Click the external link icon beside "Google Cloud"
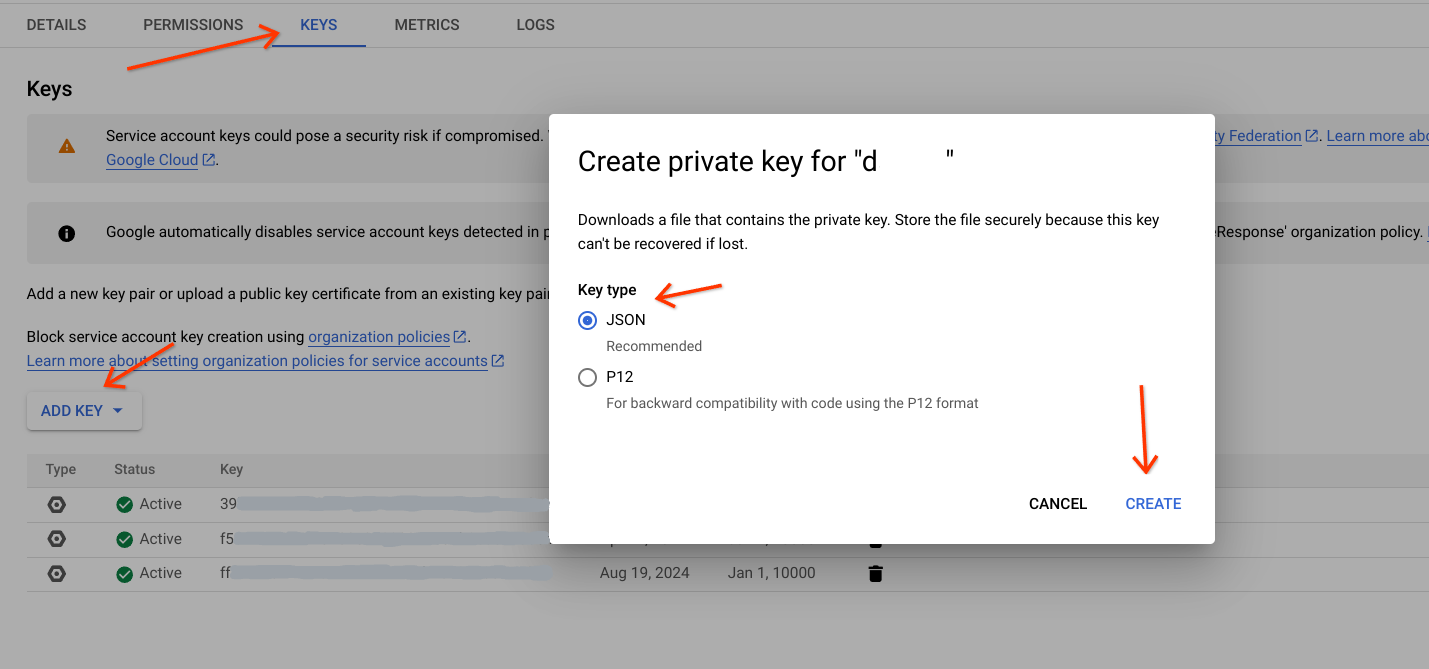Viewport: 1429px width, 669px height. click(208, 160)
